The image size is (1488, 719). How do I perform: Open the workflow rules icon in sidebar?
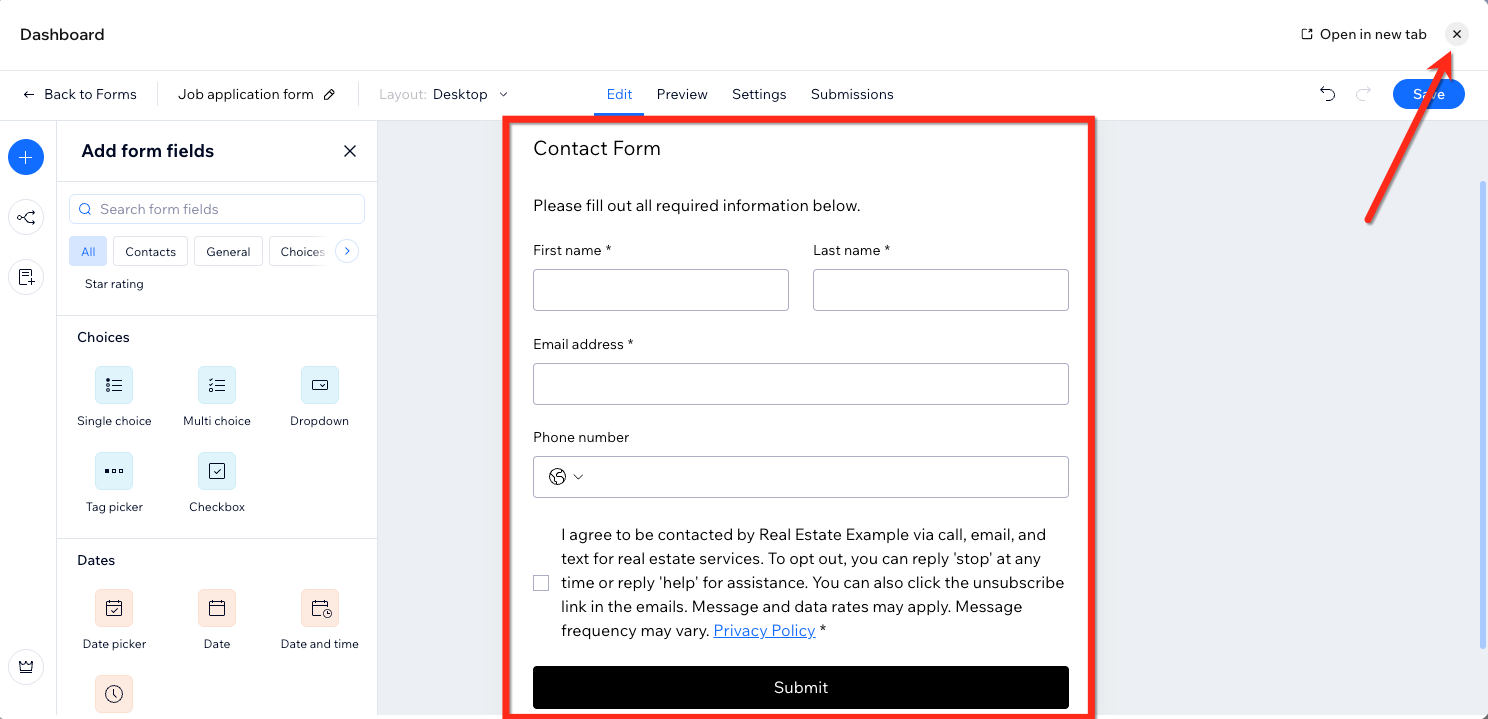(26, 217)
